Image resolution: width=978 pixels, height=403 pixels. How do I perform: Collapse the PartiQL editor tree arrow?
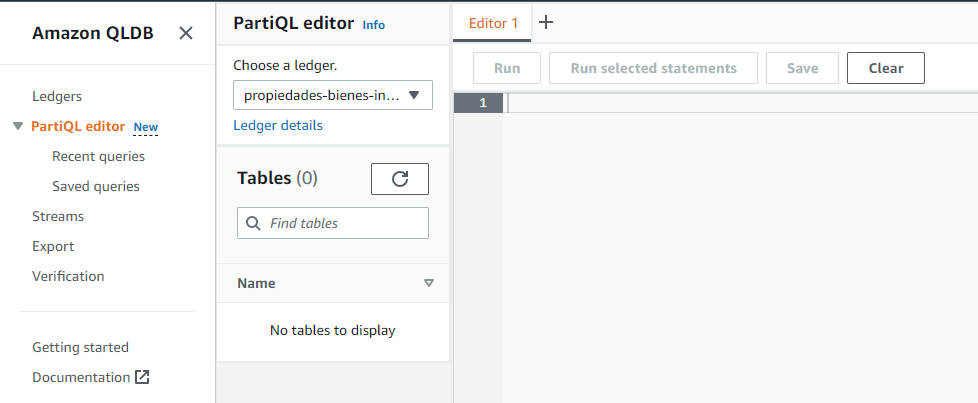[x=18, y=127]
